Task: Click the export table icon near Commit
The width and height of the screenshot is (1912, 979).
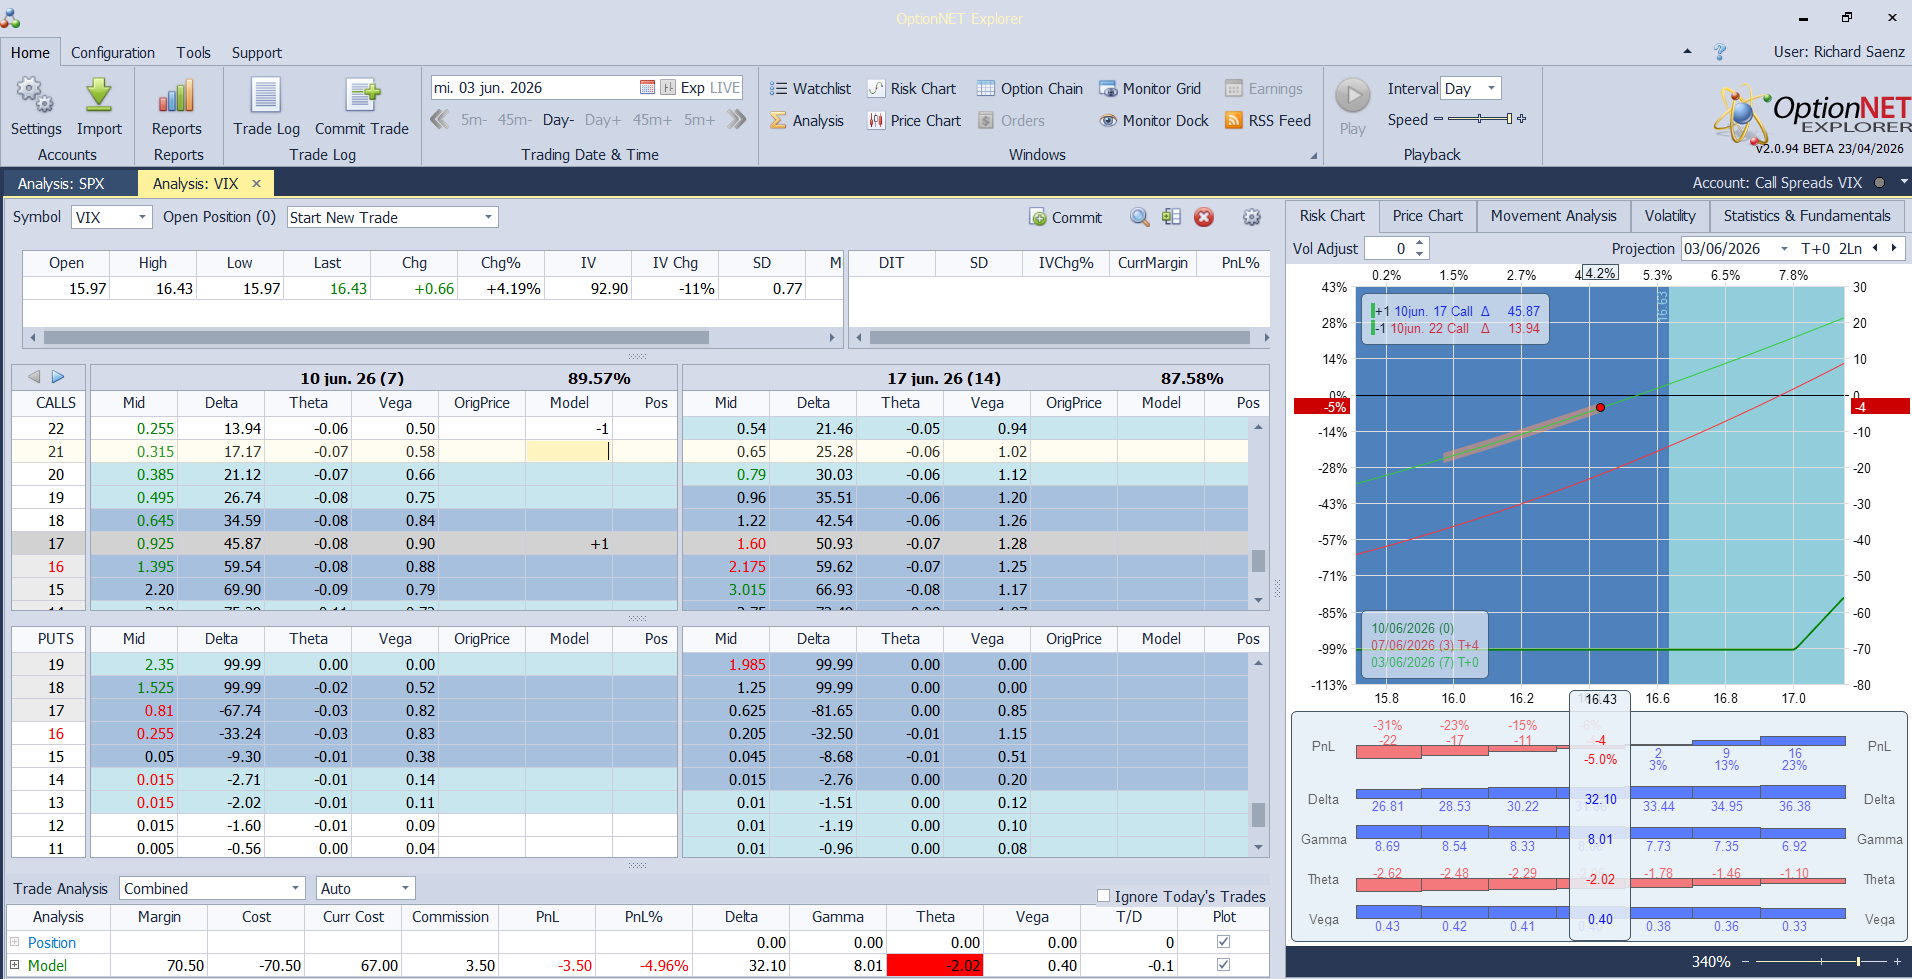Action: 1171,217
